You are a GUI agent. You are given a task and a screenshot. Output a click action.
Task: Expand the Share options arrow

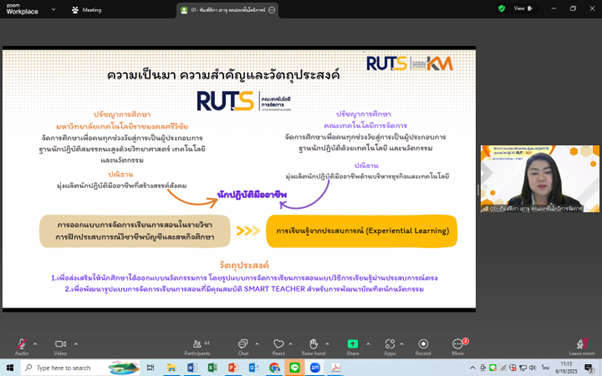click(368, 344)
